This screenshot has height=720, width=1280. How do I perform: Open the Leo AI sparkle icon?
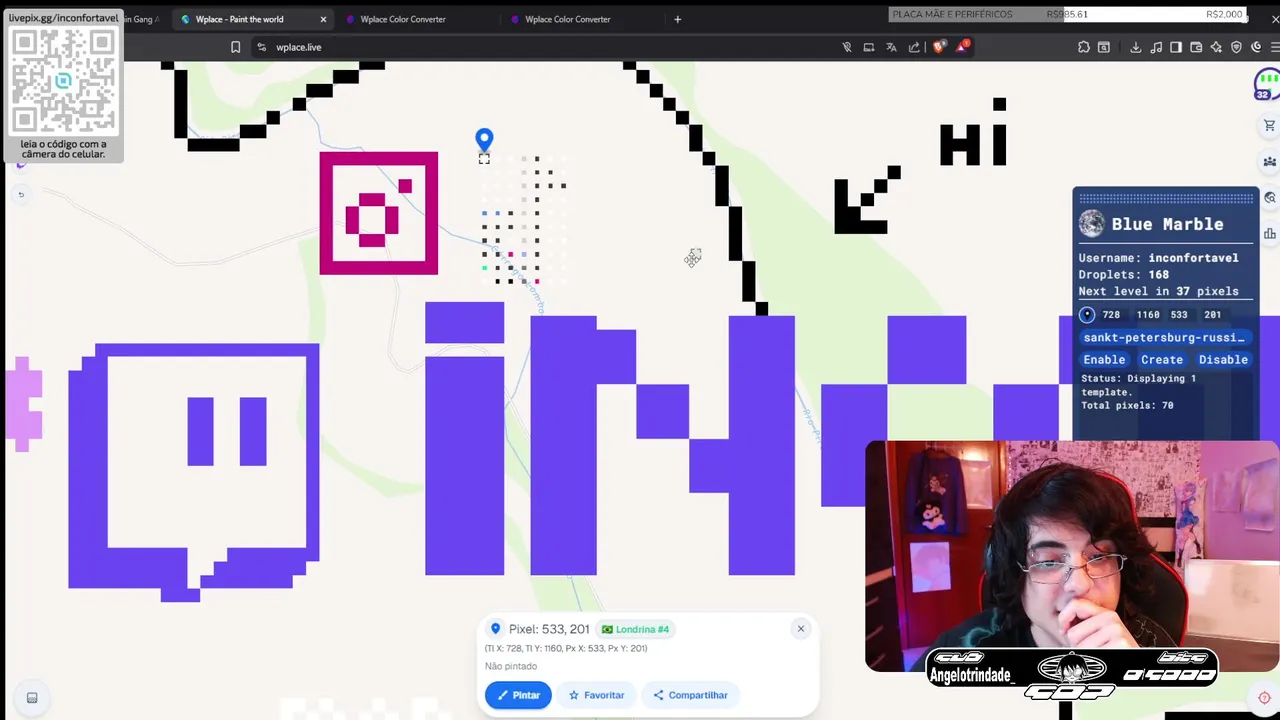[x=1216, y=47]
